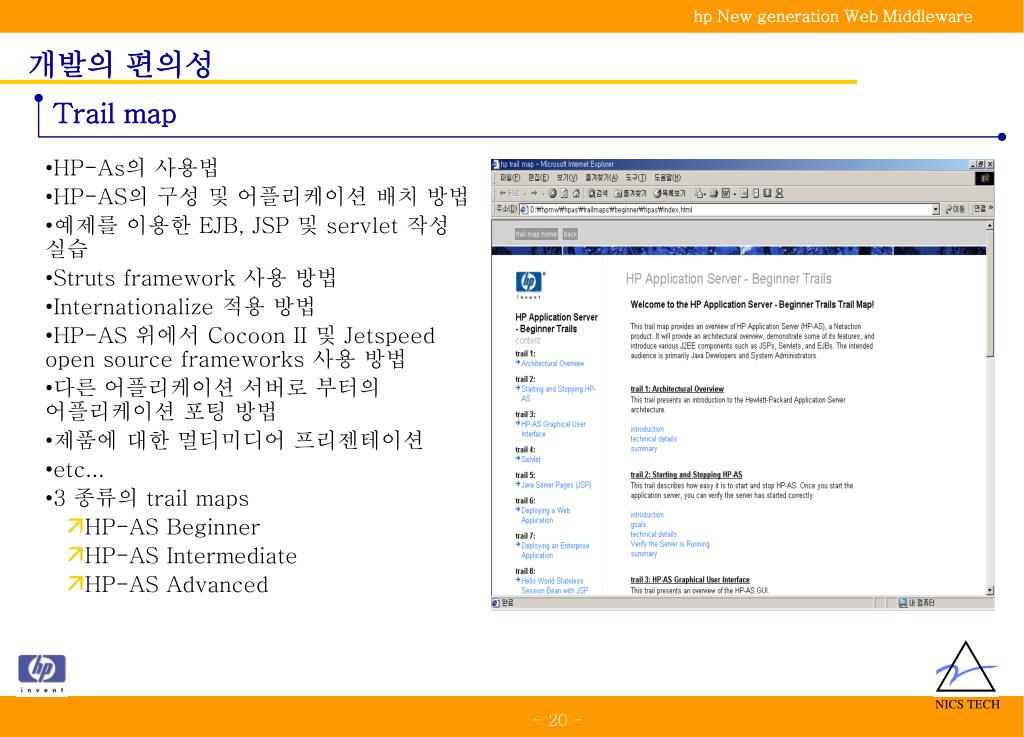
Task: Click heading 'trail 2: Starting and Stopping HP-AS'
Action: tap(686, 475)
